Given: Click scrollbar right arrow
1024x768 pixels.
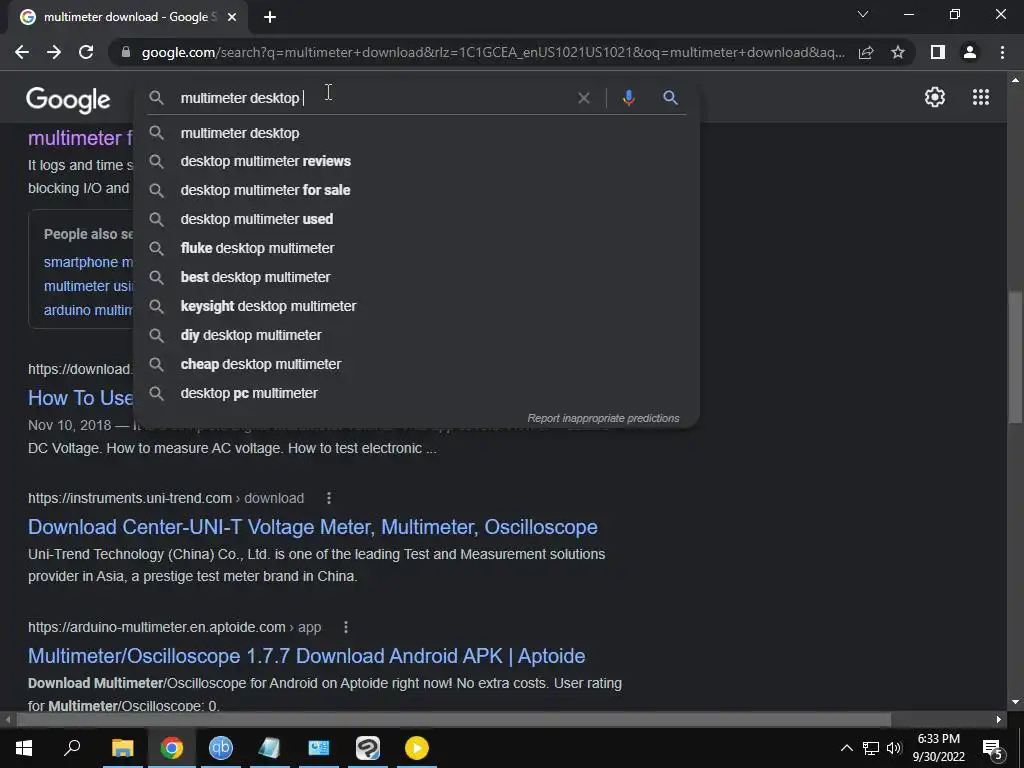Looking at the screenshot, I should click(x=999, y=720).
